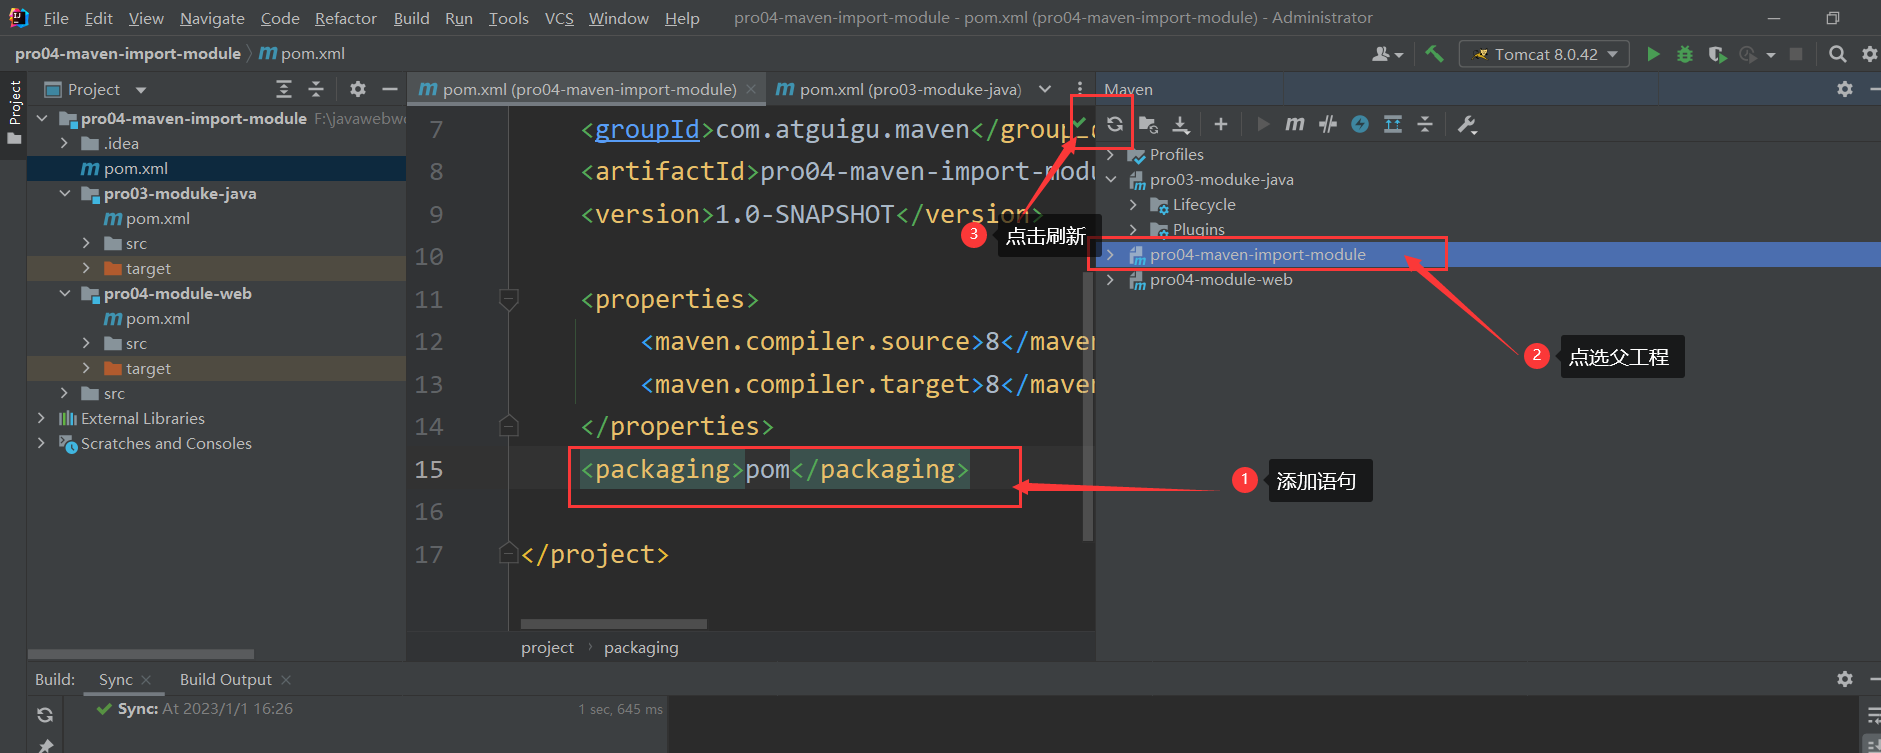Open the VCS menu
Viewport: 1881px width, 753px height.
pos(559,18)
